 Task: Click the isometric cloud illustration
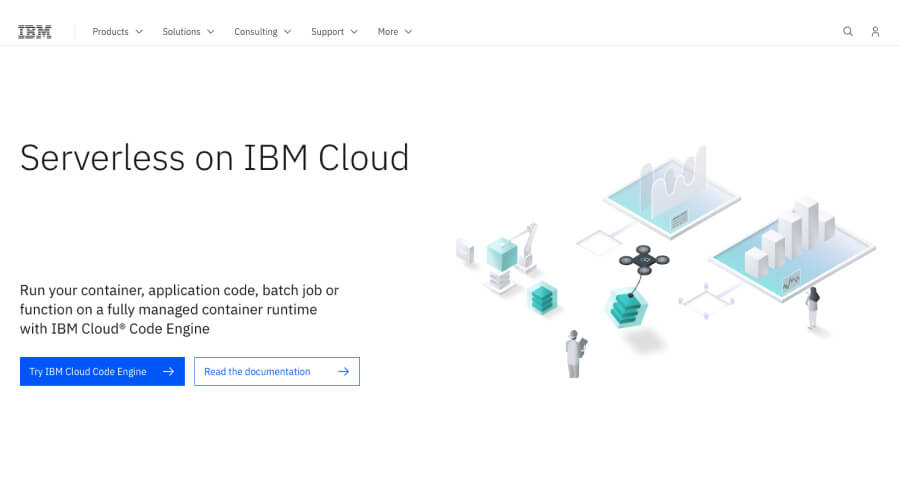pyautogui.click(x=666, y=261)
